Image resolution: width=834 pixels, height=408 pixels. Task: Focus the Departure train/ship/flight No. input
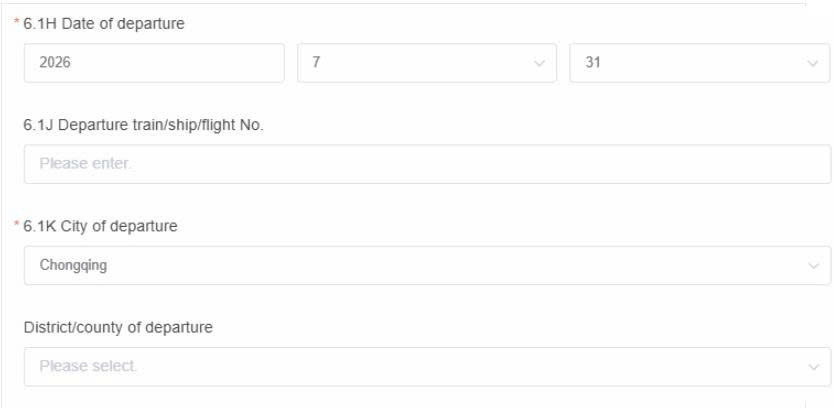tap(427, 164)
